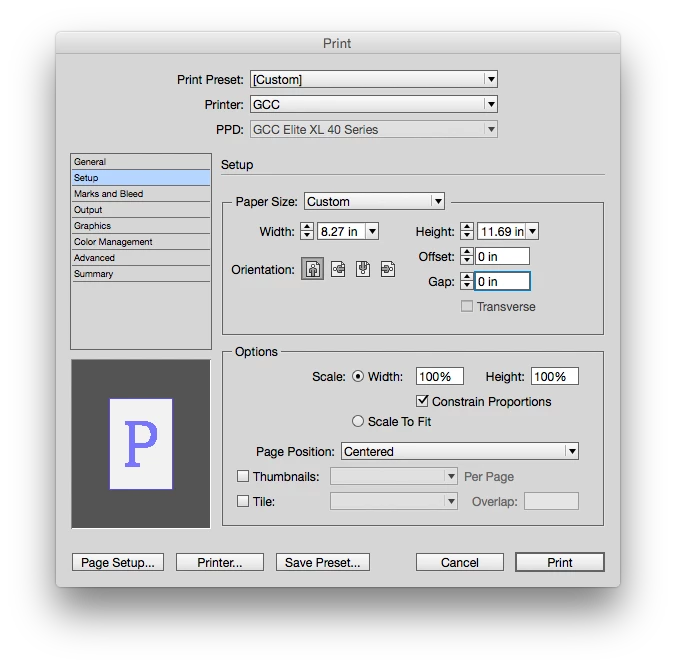Open the Output panel
Viewport: 676px width, 667px height.
(141, 210)
